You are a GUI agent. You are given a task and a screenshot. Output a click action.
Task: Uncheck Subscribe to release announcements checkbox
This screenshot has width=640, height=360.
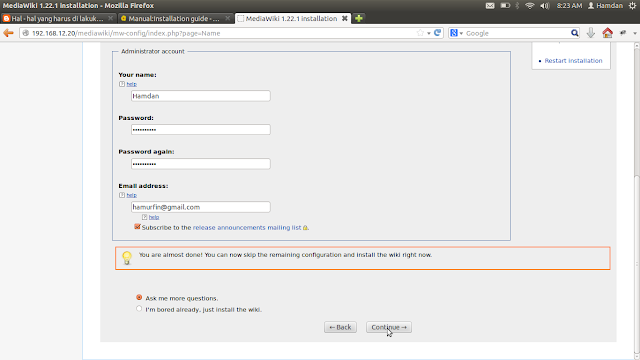click(137, 227)
